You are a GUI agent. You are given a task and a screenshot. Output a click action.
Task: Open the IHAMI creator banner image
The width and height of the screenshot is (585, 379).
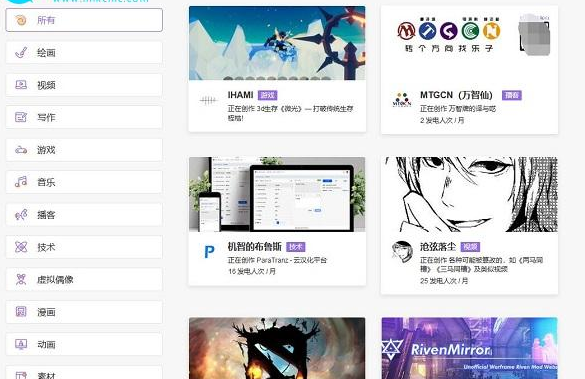[x=277, y=43]
